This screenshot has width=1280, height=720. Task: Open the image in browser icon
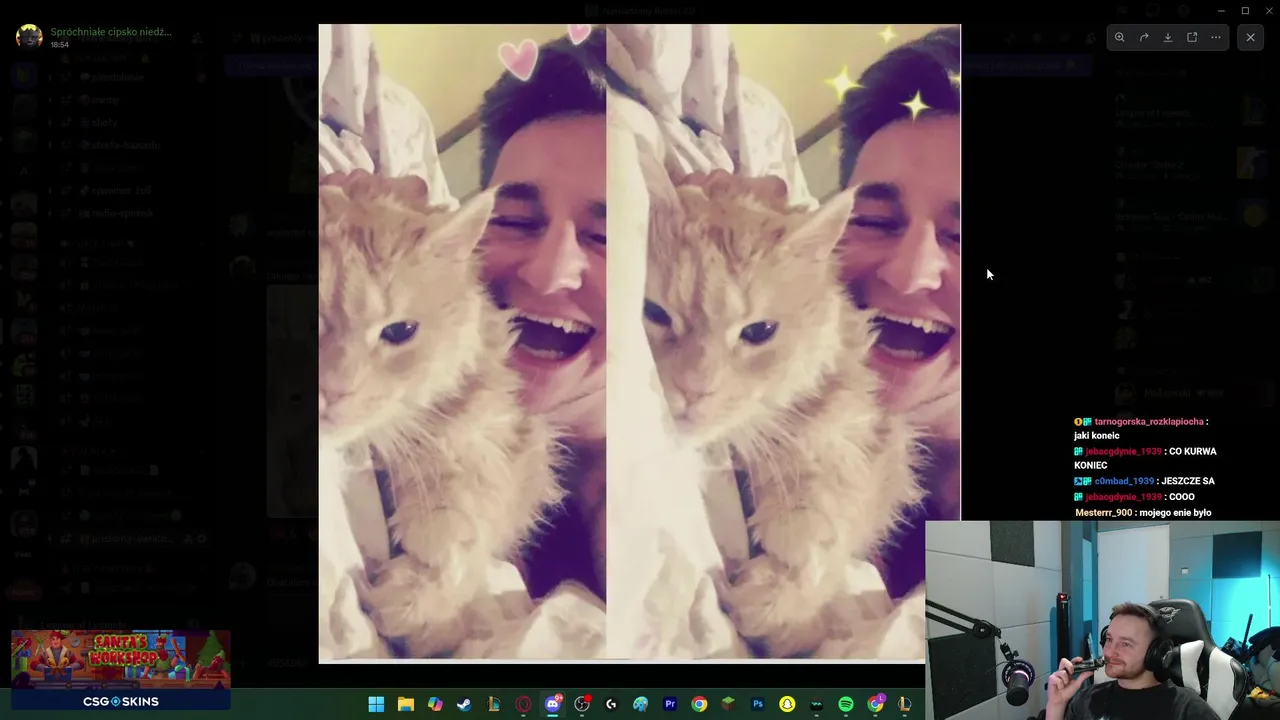pyautogui.click(x=1192, y=37)
